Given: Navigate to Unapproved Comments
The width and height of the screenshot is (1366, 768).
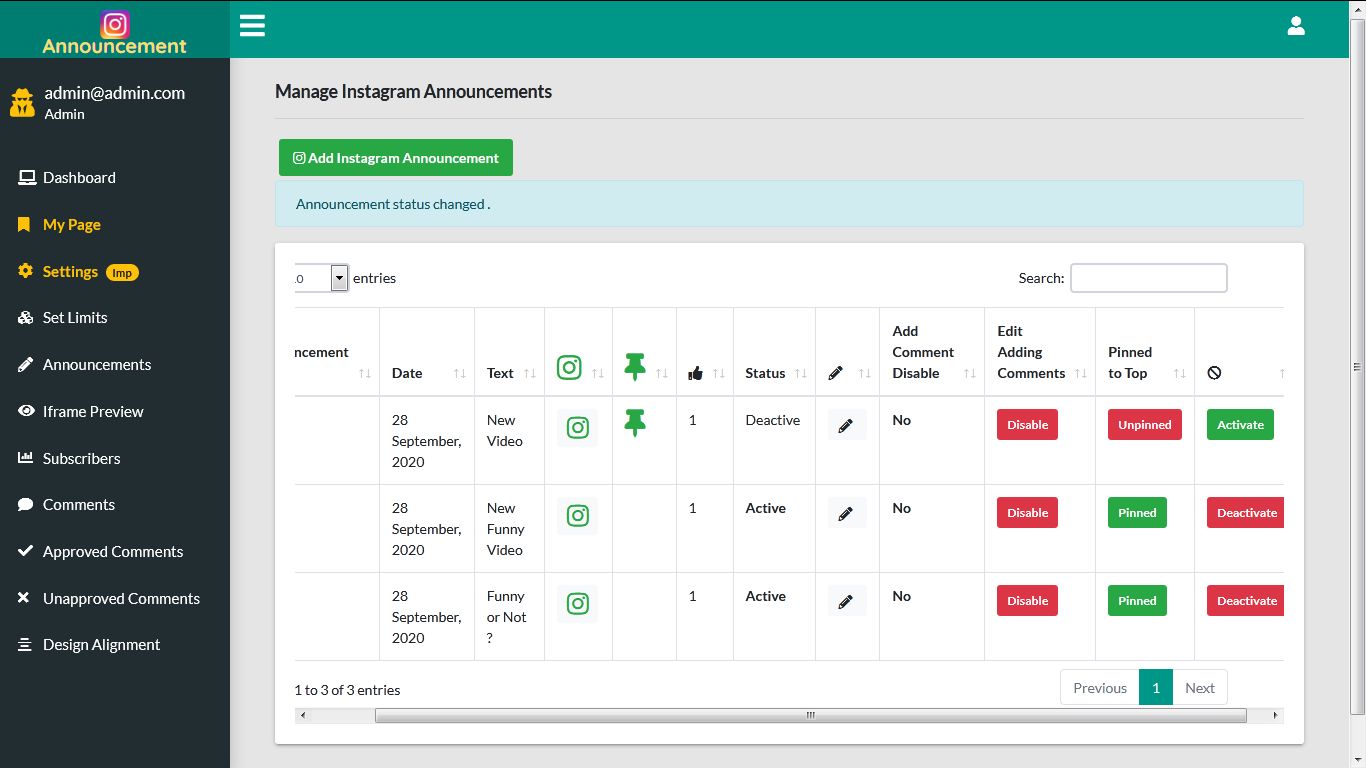Looking at the screenshot, I should tap(121, 597).
